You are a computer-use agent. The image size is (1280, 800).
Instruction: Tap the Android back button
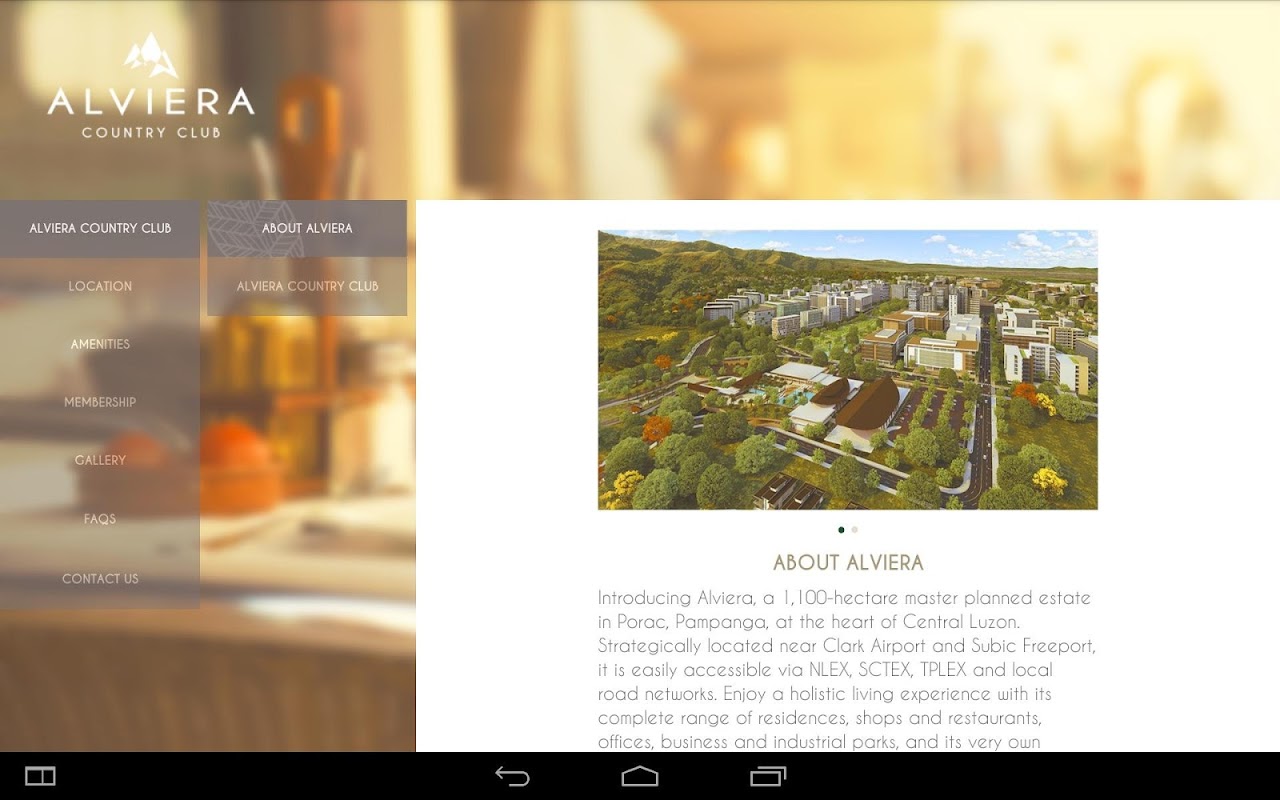[512, 776]
